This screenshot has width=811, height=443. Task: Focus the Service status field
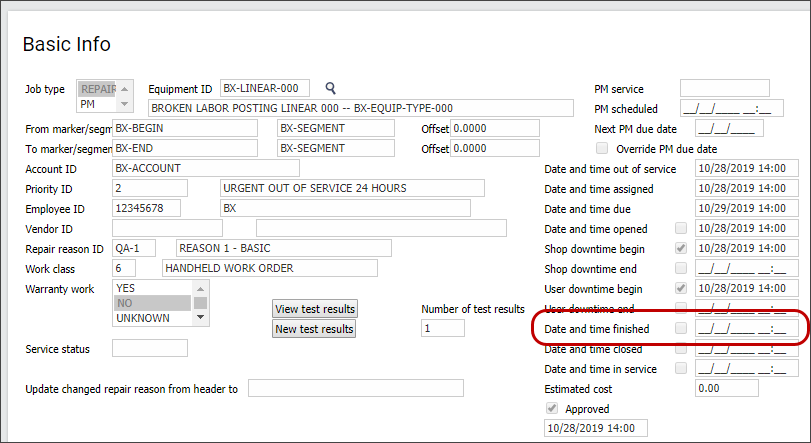149,348
